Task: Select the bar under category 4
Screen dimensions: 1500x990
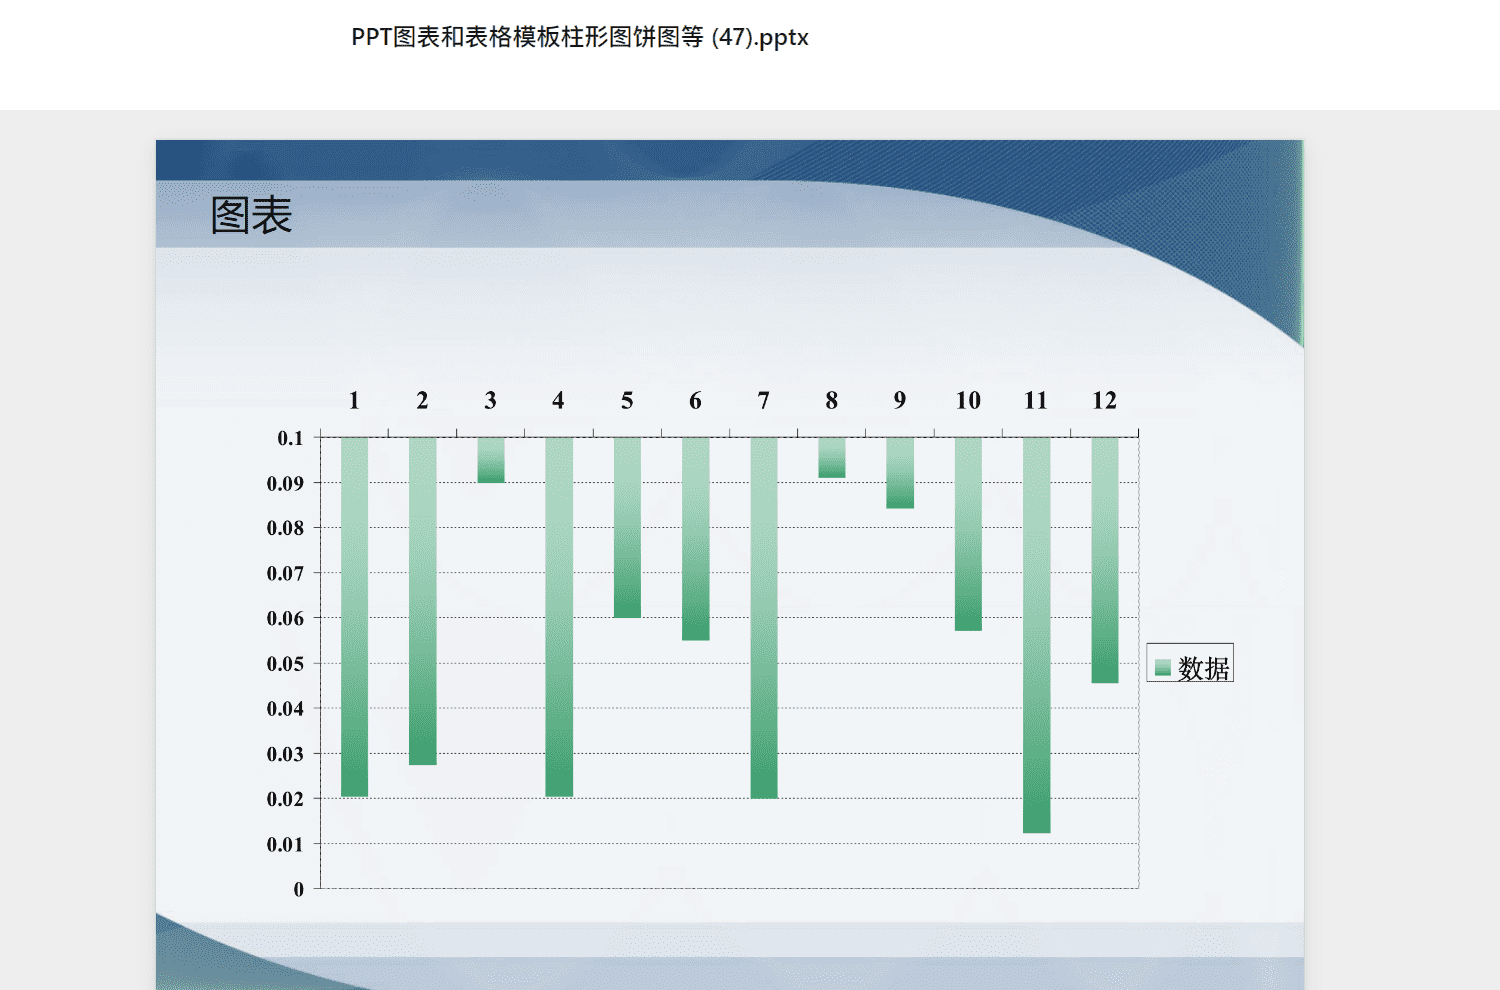Action: 559,617
